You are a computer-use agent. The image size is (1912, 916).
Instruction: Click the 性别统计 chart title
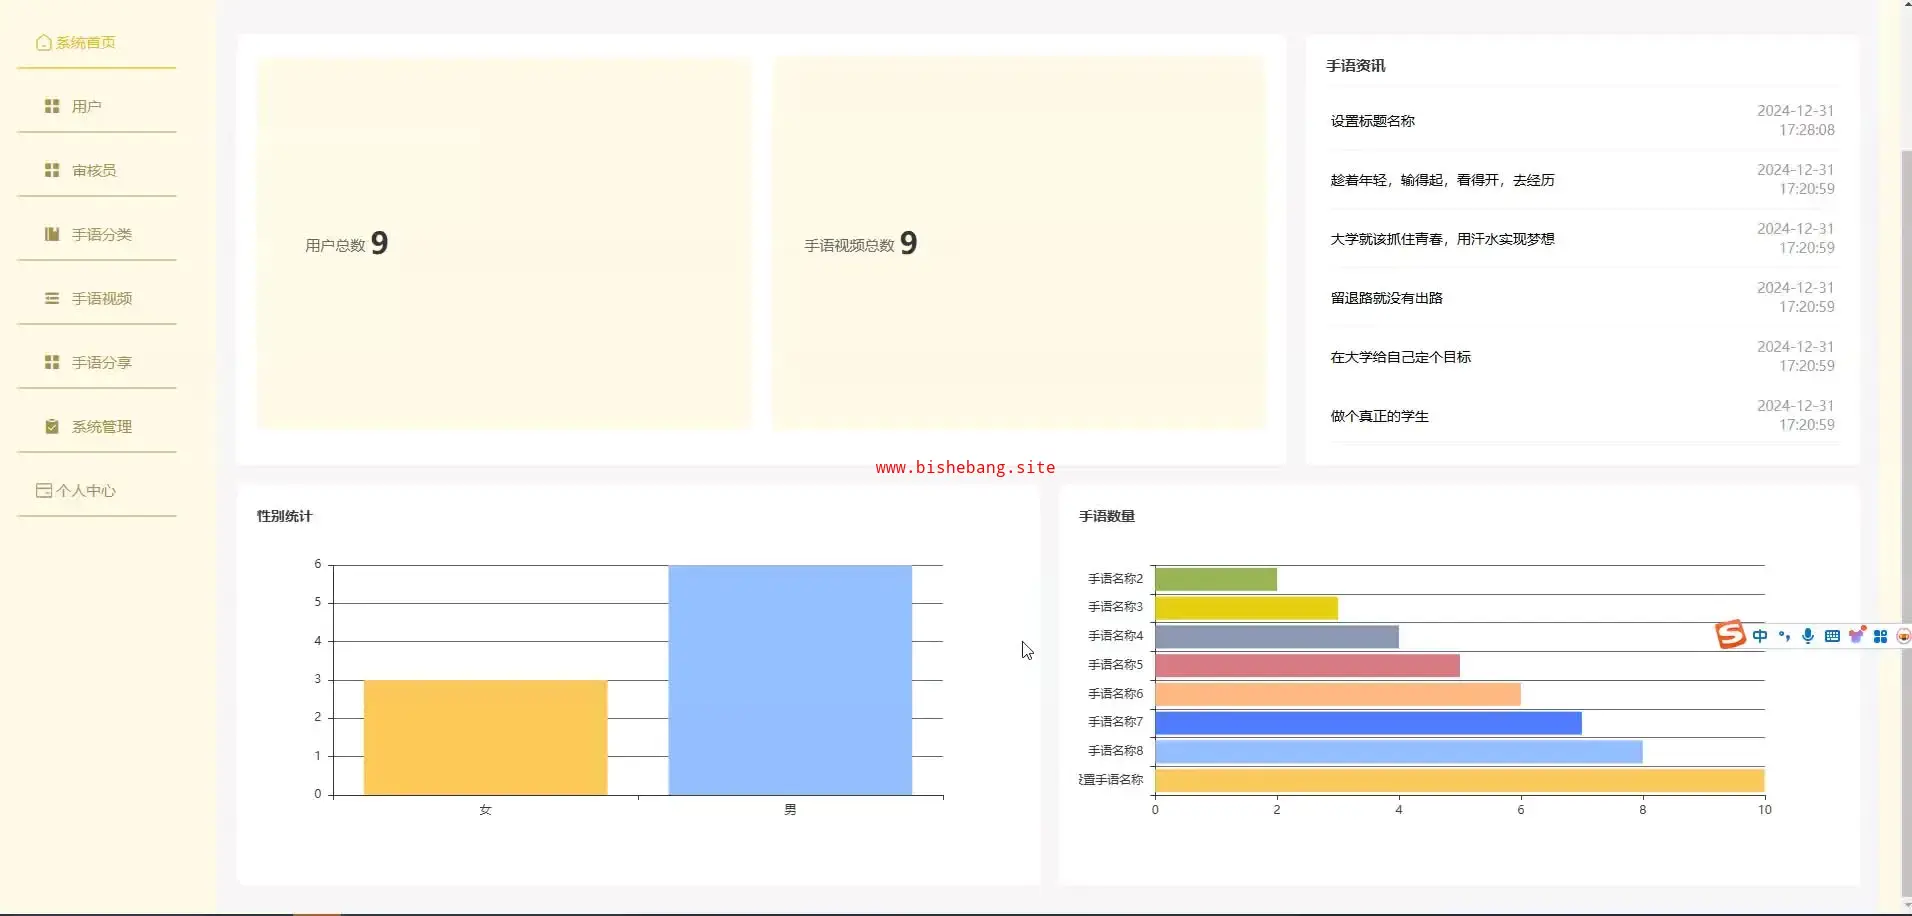pyautogui.click(x=285, y=516)
